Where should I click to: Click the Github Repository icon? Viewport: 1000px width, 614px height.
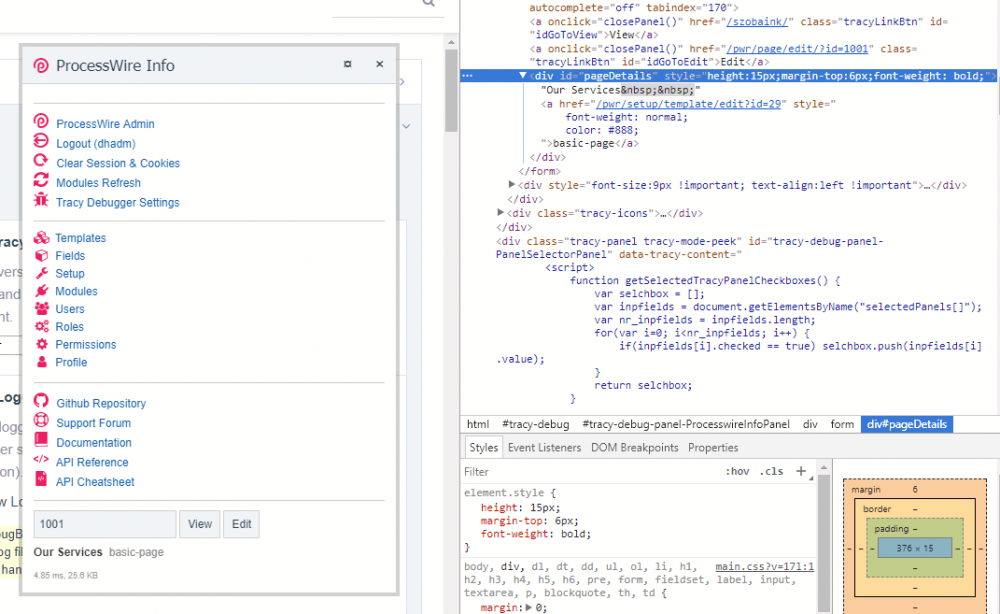(x=41, y=403)
